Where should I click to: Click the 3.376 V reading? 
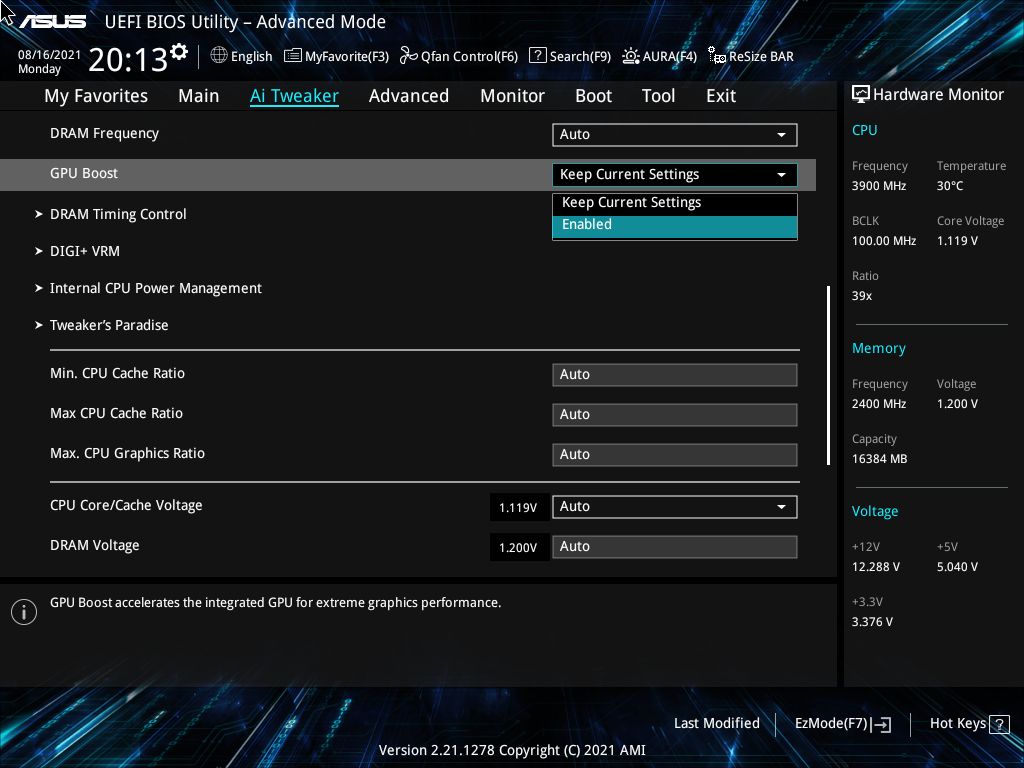tap(872, 622)
